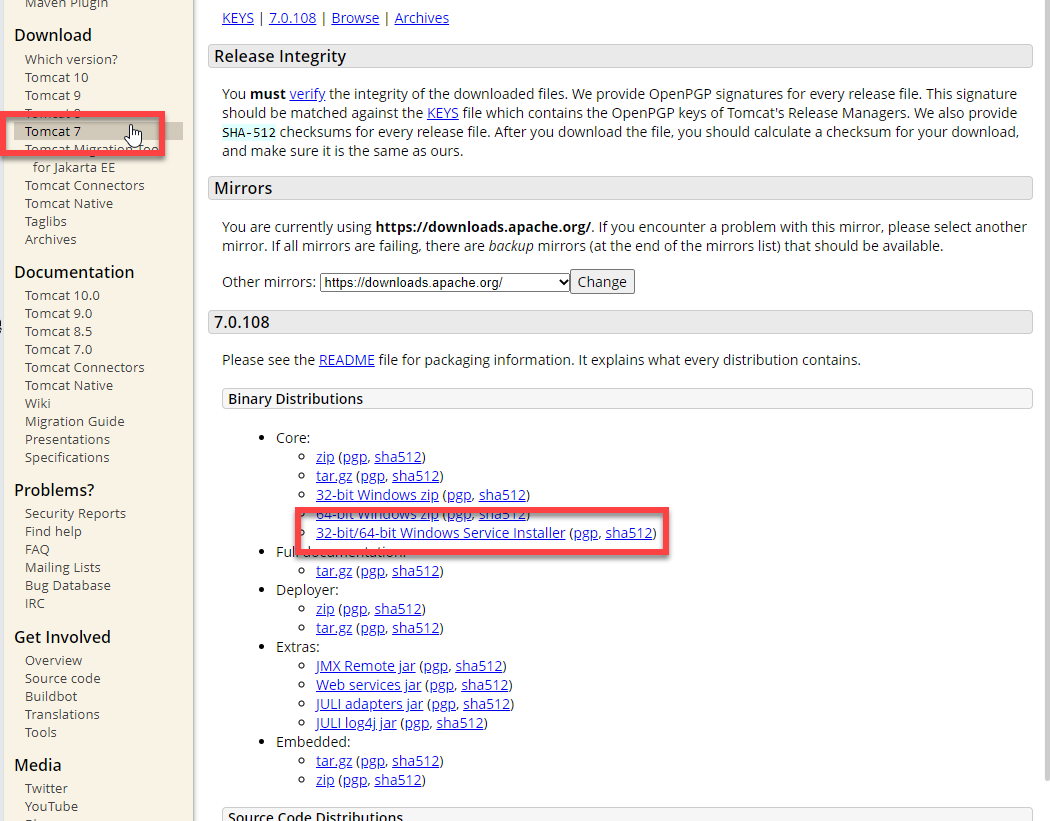1050x821 pixels.
Task: Open the Find help page
Action: click(x=53, y=532)
